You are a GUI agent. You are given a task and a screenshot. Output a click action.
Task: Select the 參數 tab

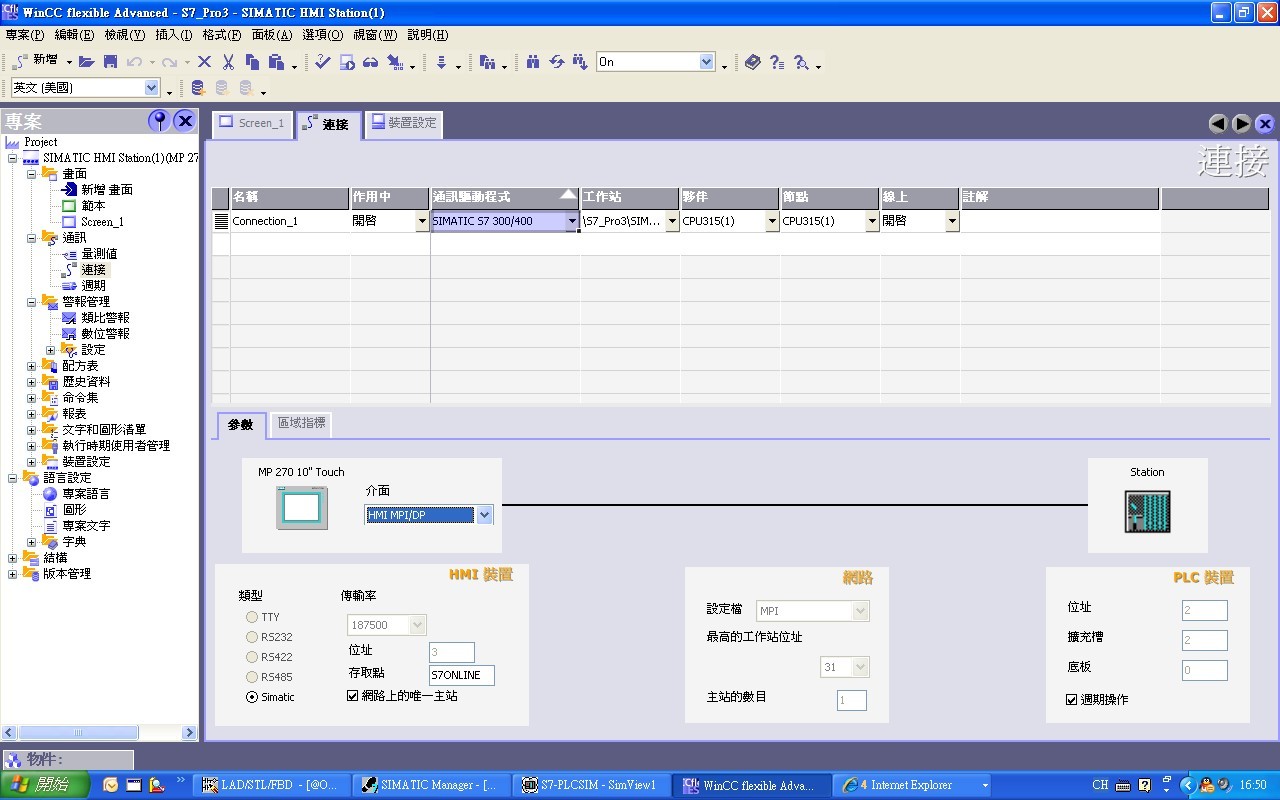241,425
